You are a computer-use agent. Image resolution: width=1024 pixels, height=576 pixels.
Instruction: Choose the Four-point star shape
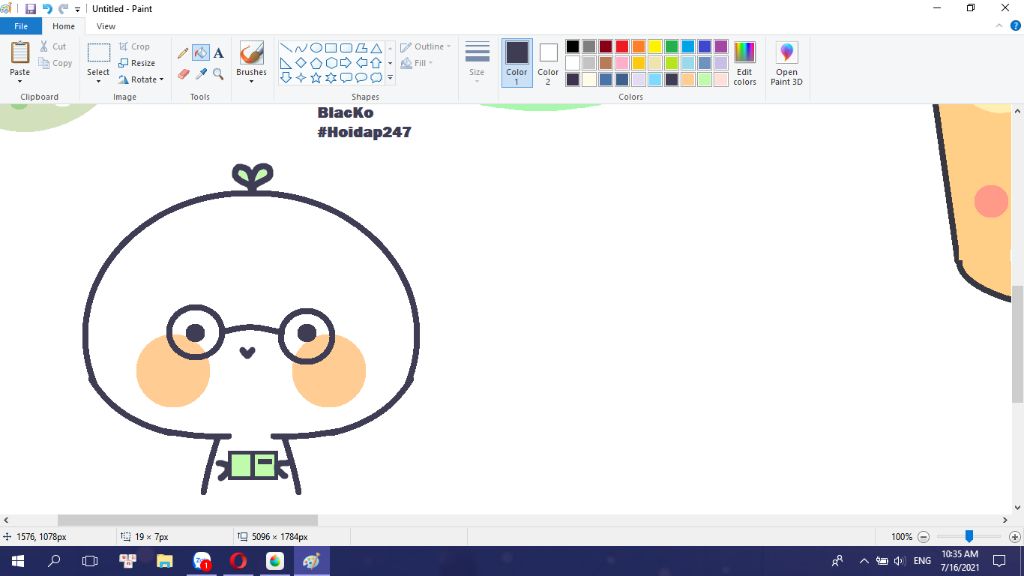(x=300, y=78)
